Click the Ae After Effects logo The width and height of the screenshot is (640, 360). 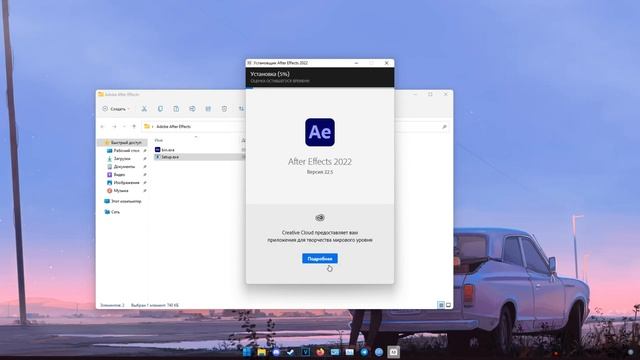click(320, 132)
